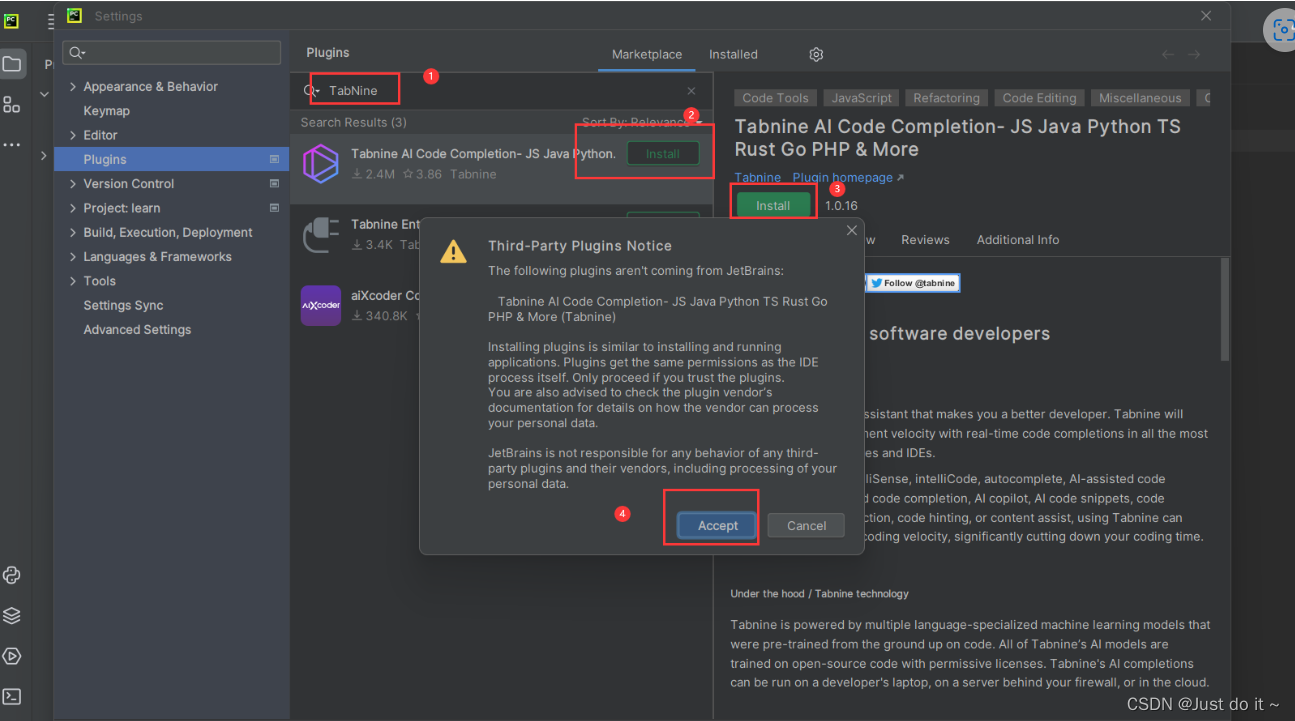
Task: Click the Refactoring tag
Action: pos(946,98)
